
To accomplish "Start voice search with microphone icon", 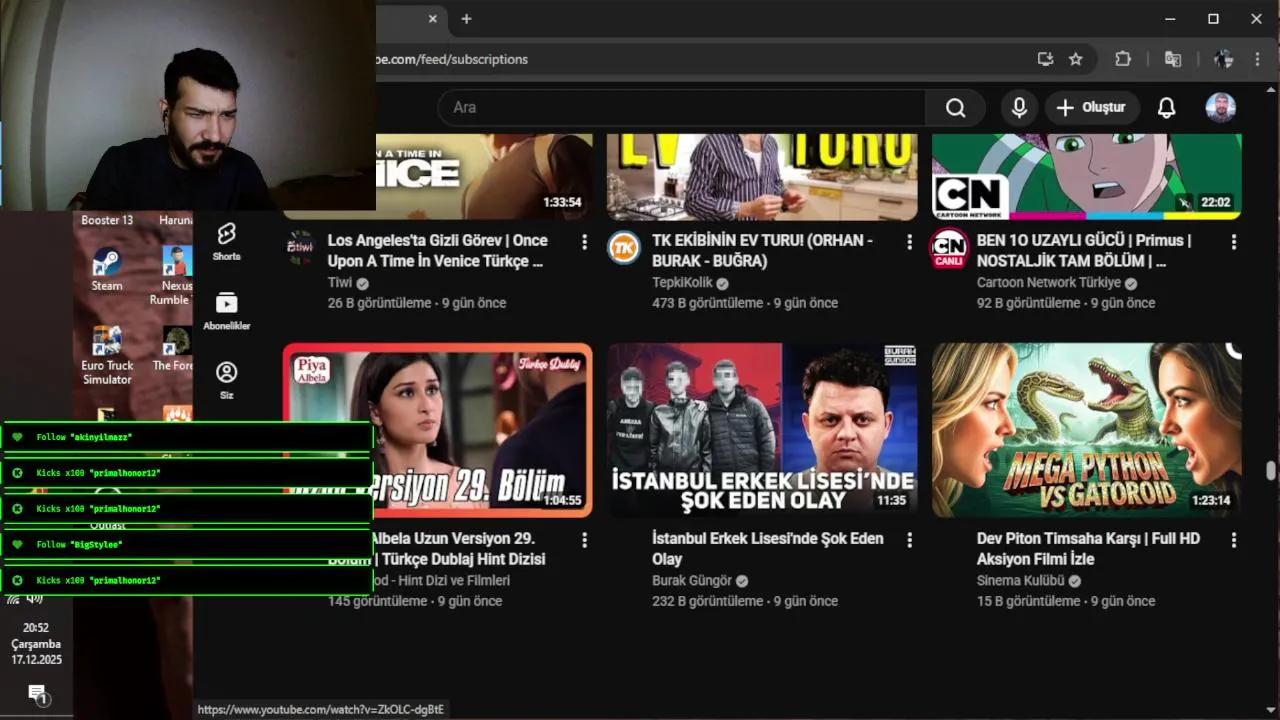I will 1019,107.
